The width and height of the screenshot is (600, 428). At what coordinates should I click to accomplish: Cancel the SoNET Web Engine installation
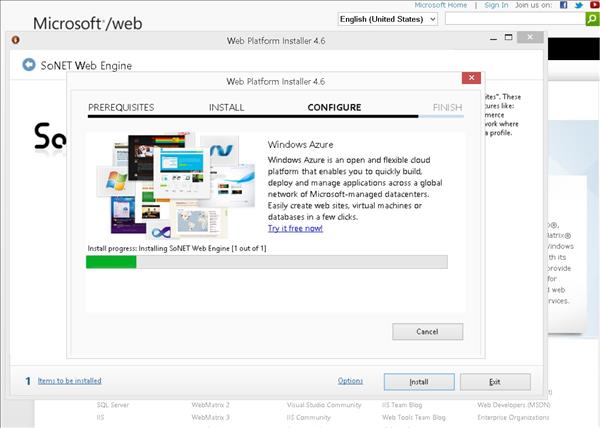click(x=427, y=332)
